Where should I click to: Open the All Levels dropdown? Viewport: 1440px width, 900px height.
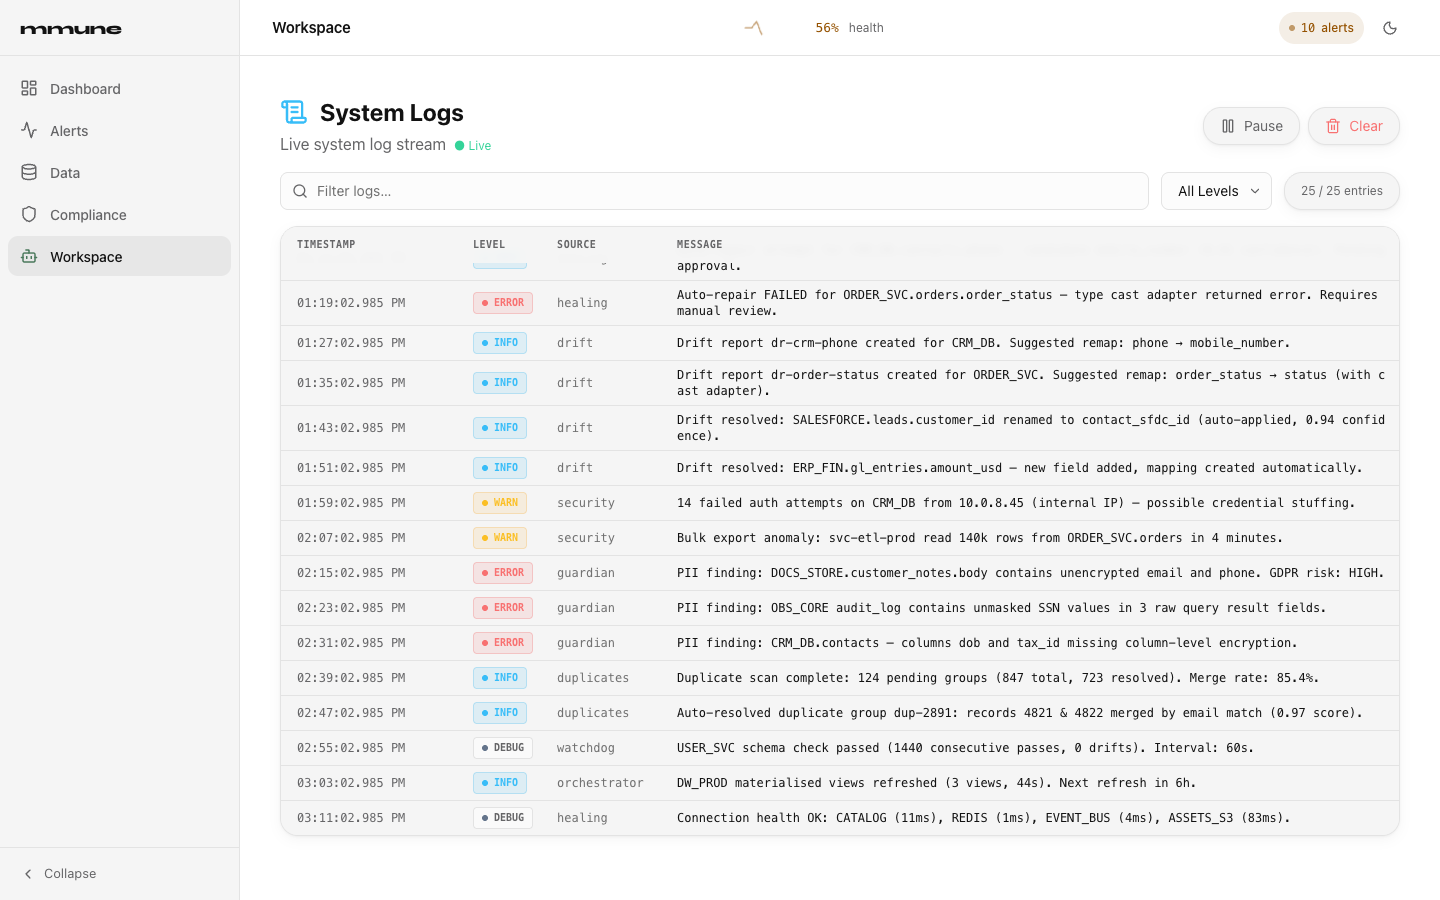[1216, 191]
